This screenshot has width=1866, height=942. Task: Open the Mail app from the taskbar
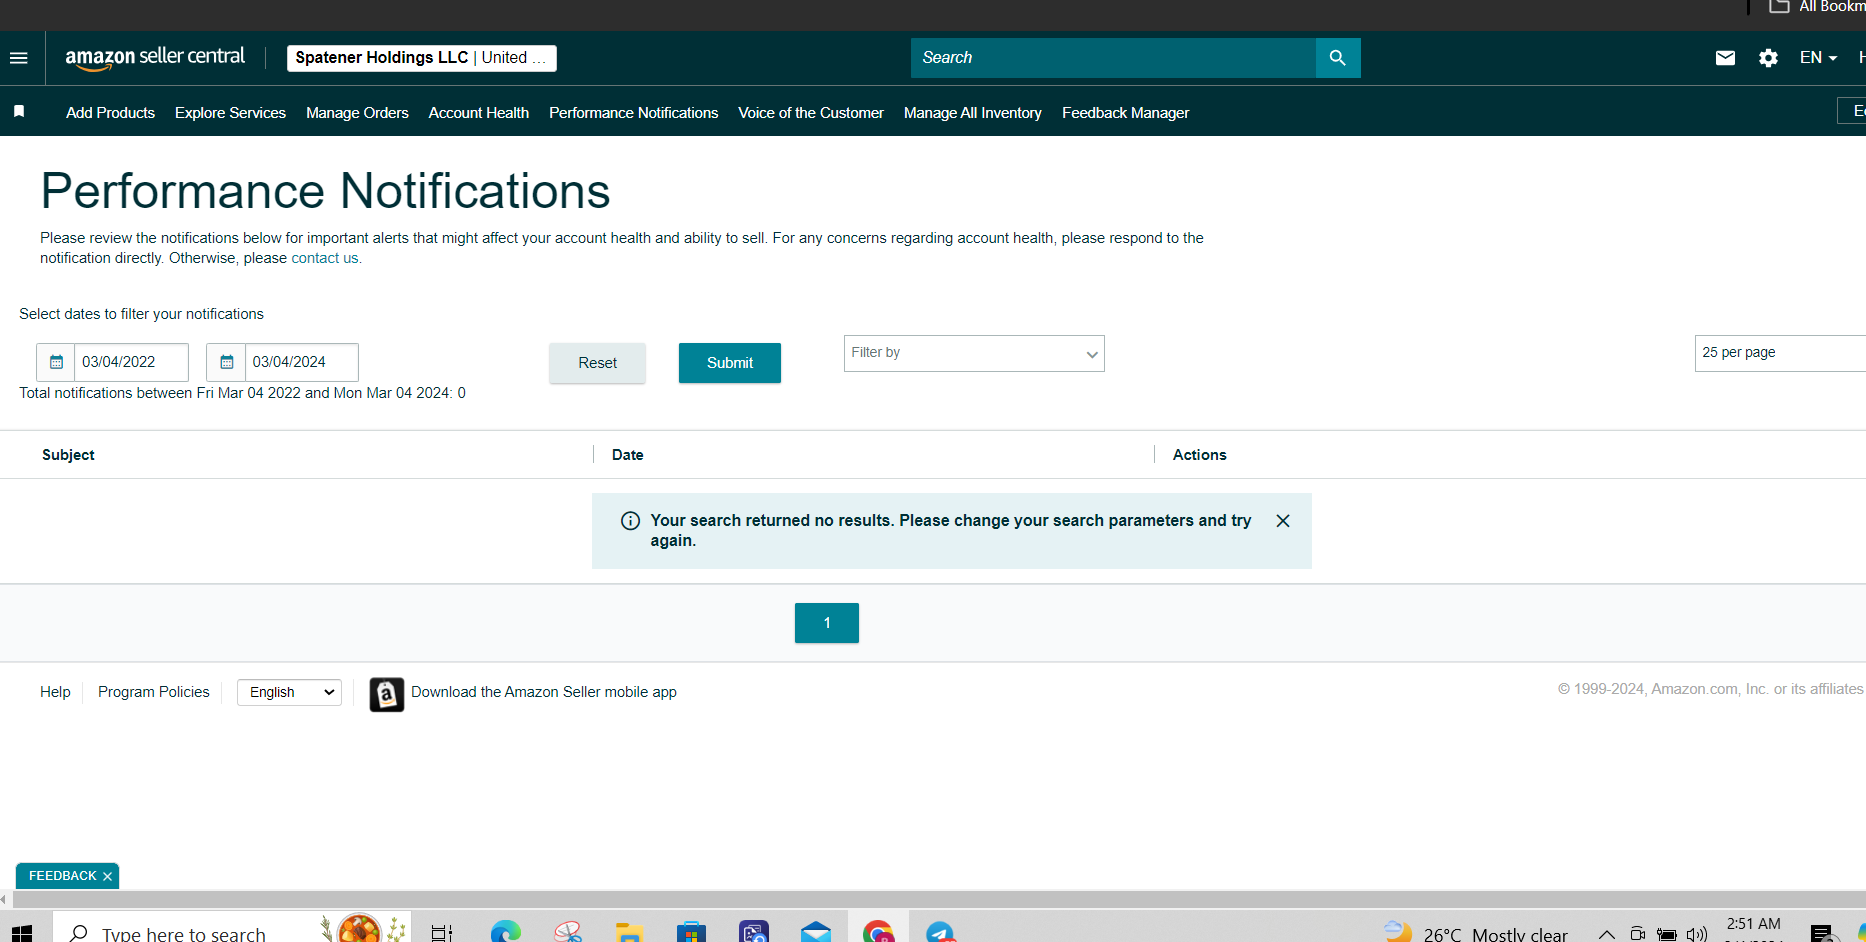click(x=816, y=933)
